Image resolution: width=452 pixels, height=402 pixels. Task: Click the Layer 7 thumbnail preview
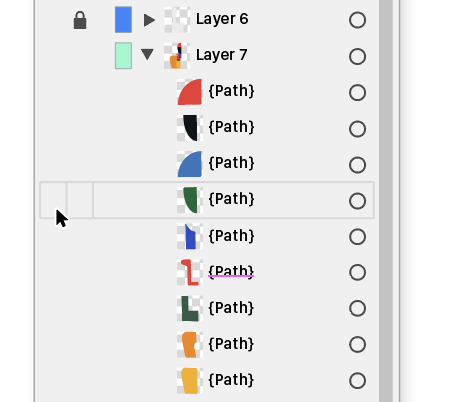[x=177, y=56]
